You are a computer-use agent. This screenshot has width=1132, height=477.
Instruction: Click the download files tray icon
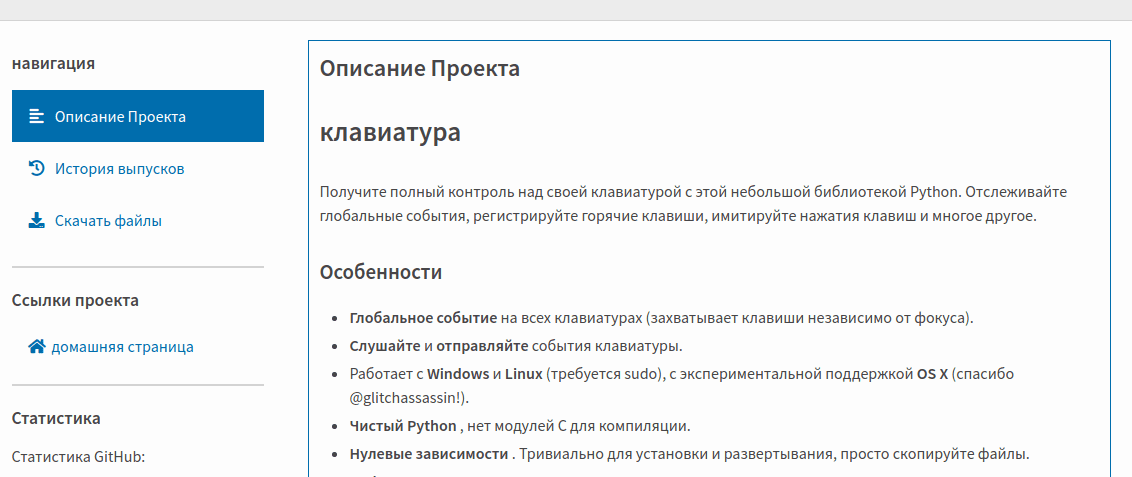point(36,221)
